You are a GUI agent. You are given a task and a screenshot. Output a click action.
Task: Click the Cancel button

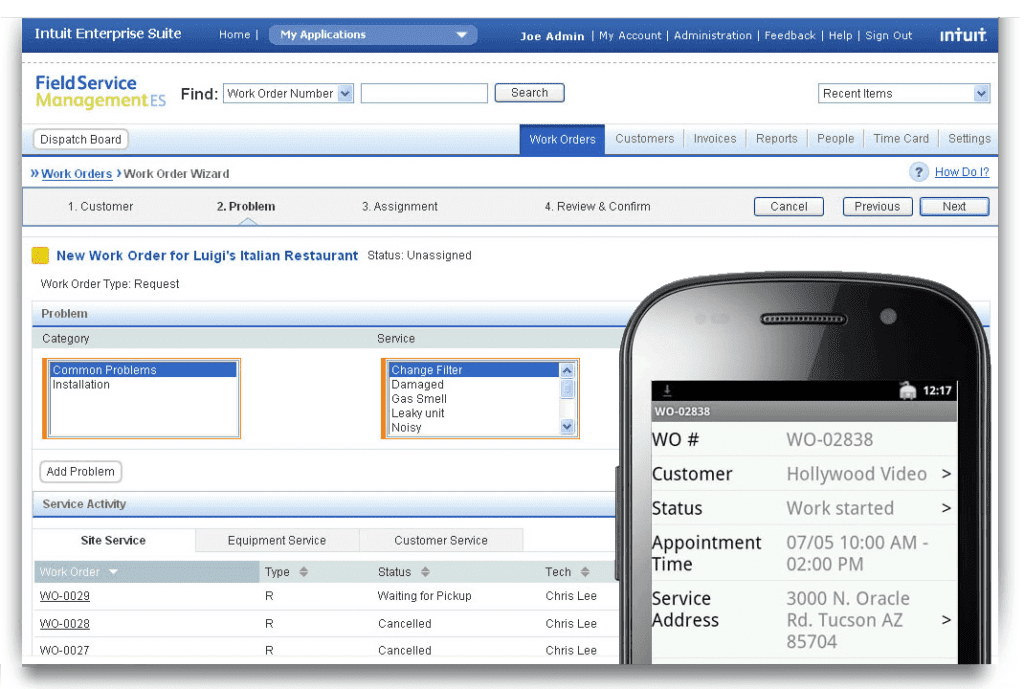(789, 206)
